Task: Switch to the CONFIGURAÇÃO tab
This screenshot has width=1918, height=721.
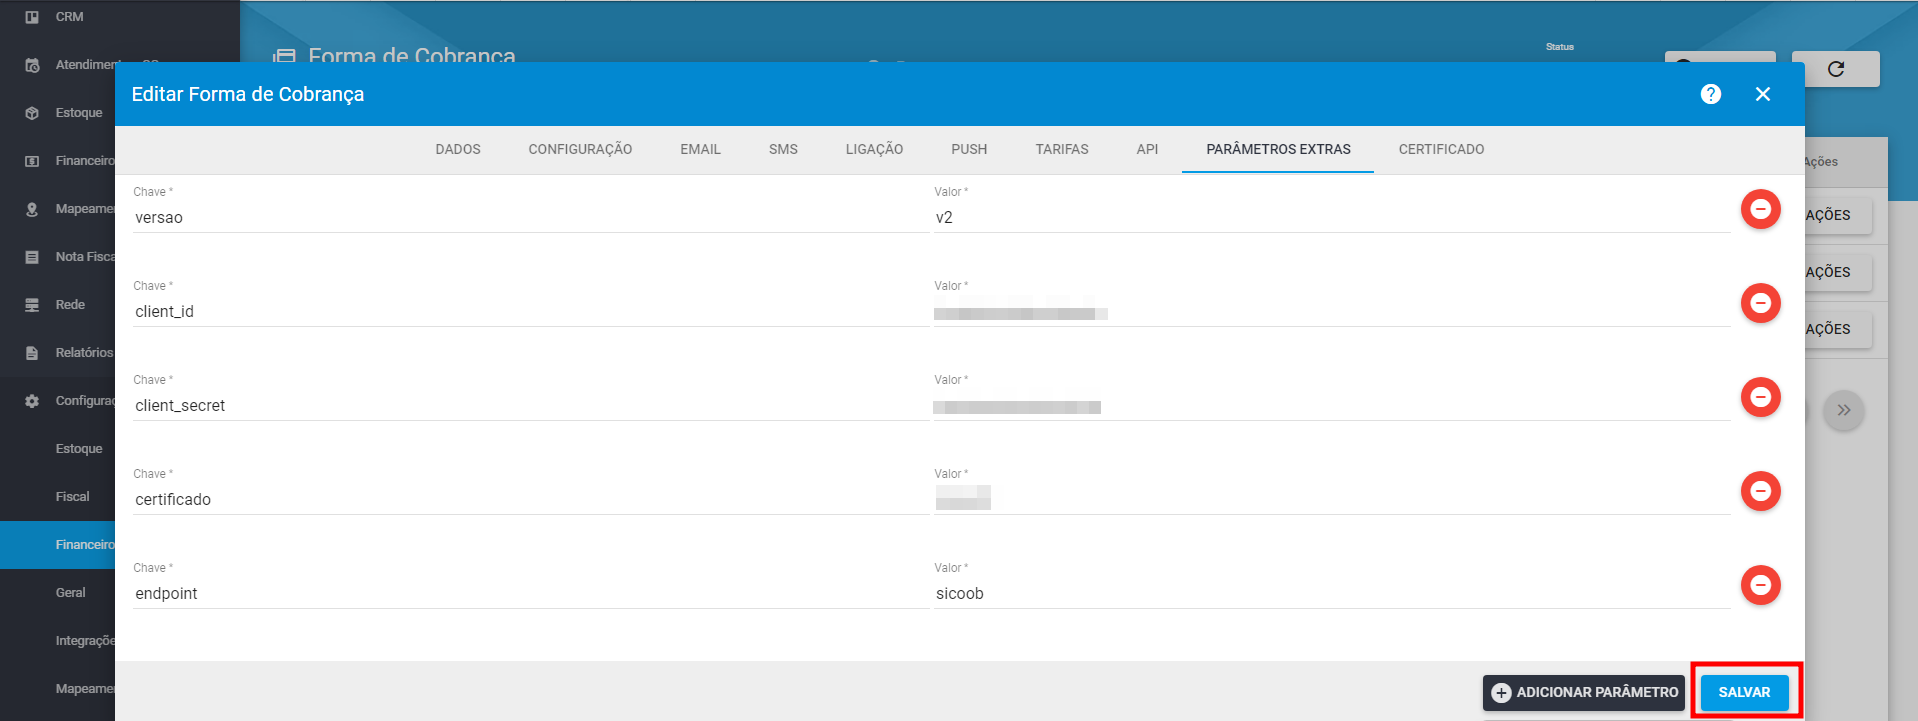Action: [x=580, y=149]
